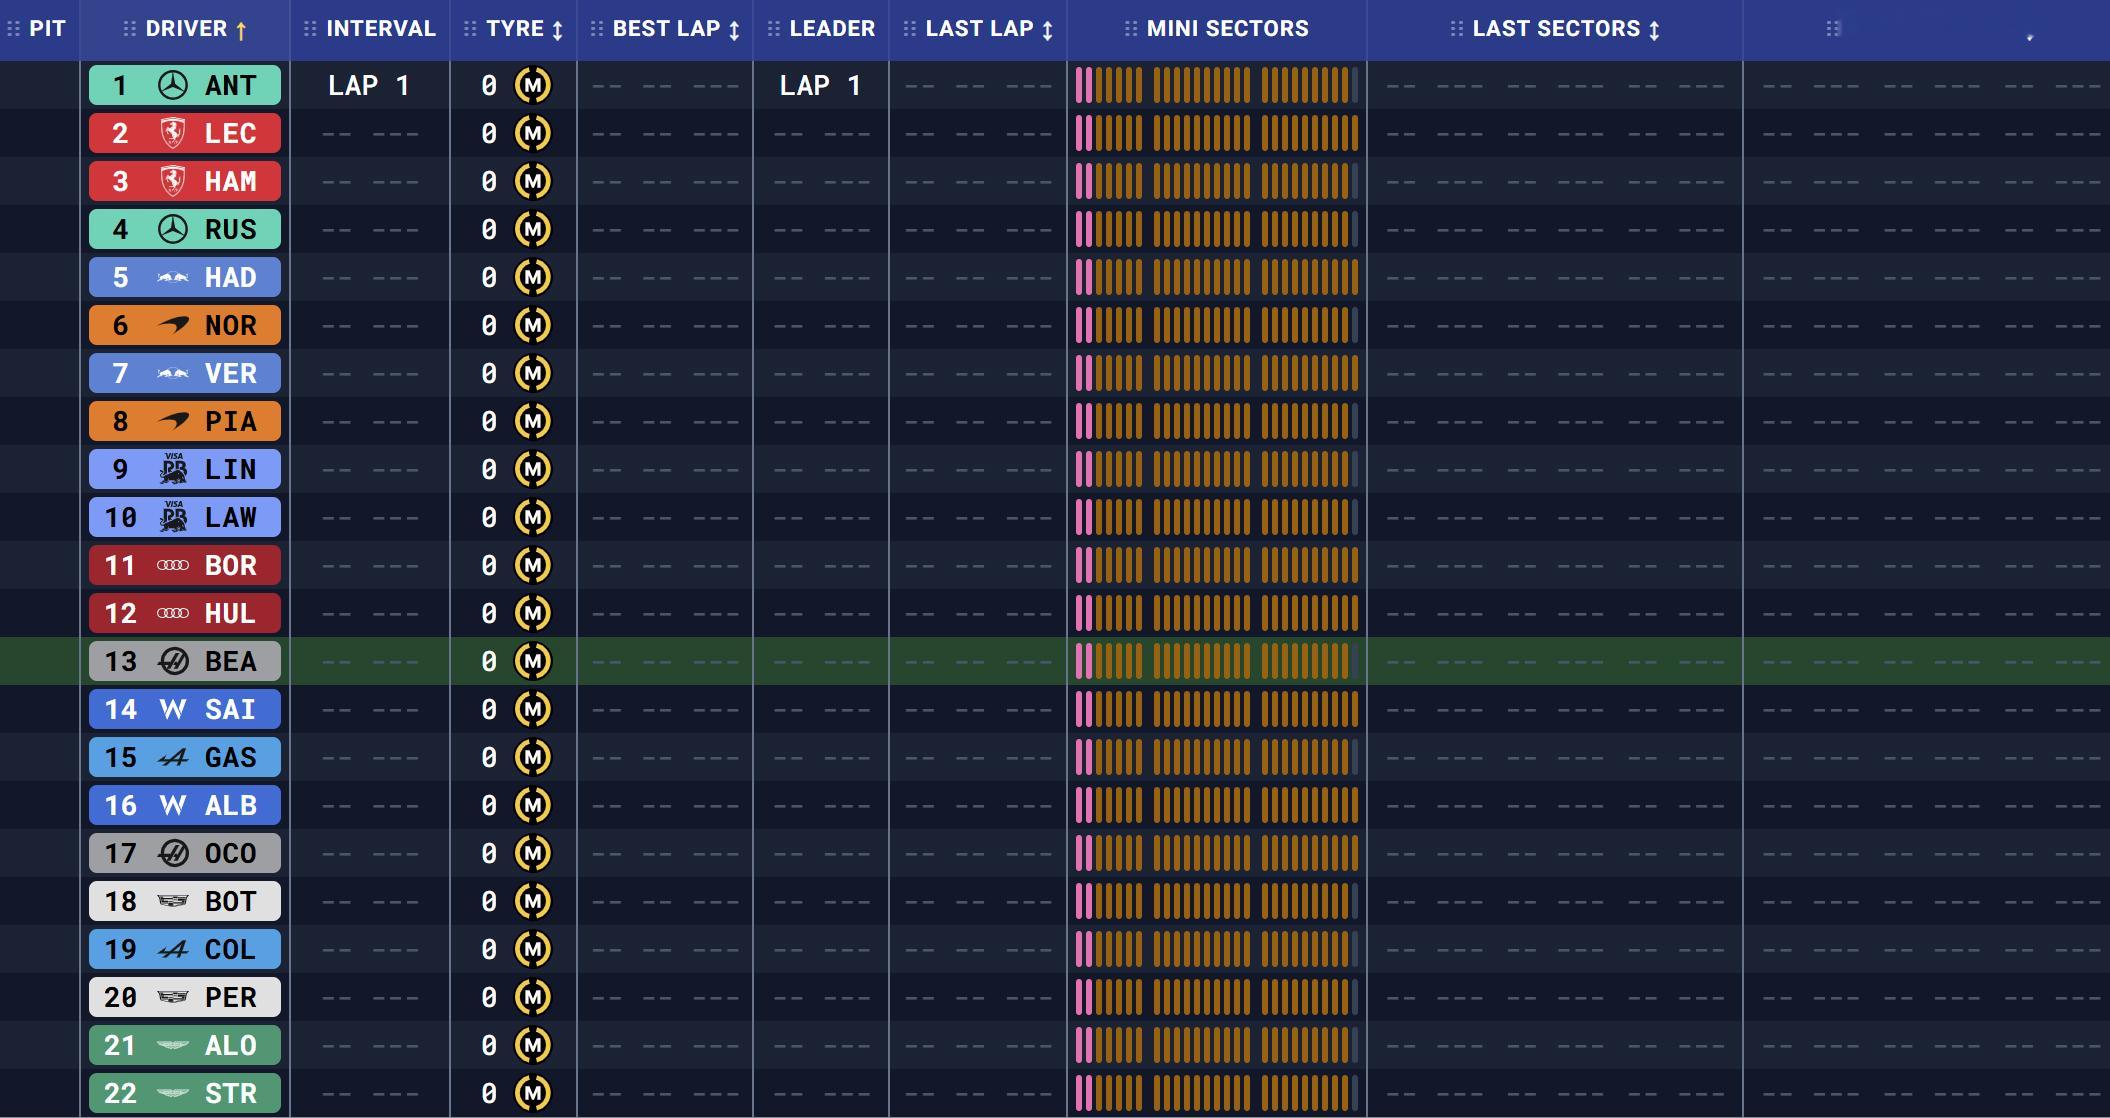Click medium tyre icon in STR row

(533, 1093)
